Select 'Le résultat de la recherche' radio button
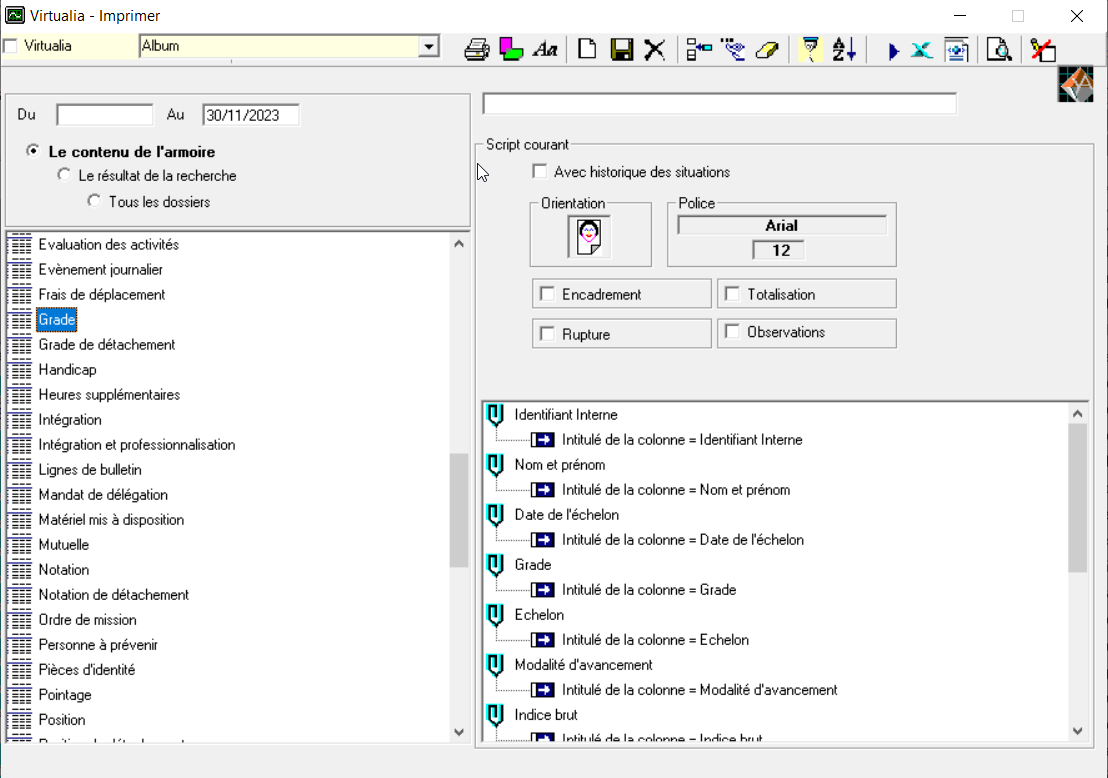Image resolution: width=1108 pixels, height=778 pixels. tap(65, 176)
